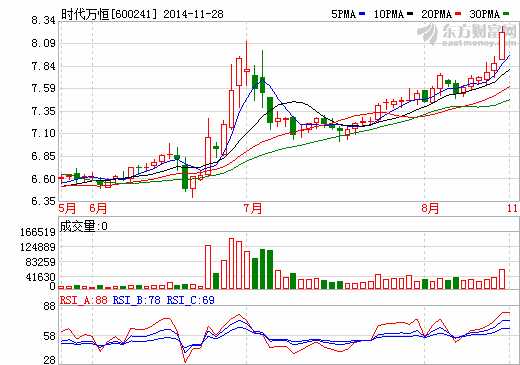Select the 30PMA legend label
Screen dimensions: 520x365
coord(485,14)
